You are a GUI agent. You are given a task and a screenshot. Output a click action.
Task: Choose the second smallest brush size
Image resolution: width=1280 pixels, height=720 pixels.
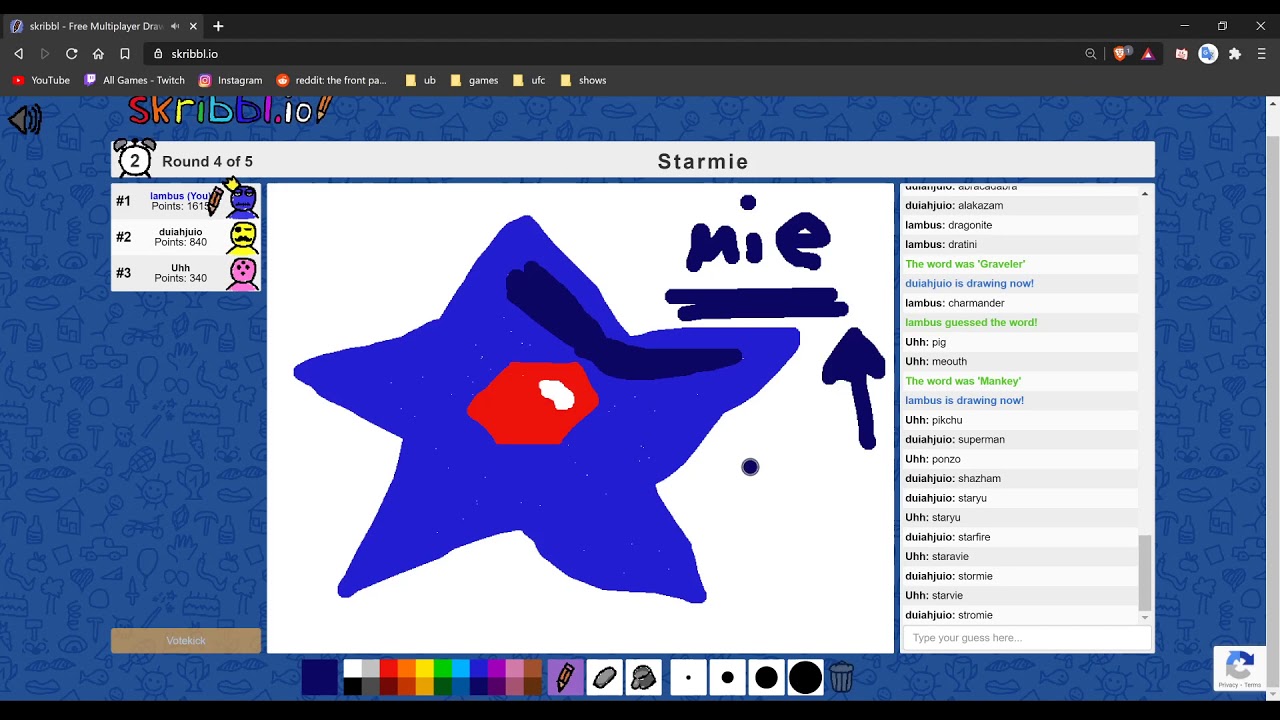coord(727,677)
